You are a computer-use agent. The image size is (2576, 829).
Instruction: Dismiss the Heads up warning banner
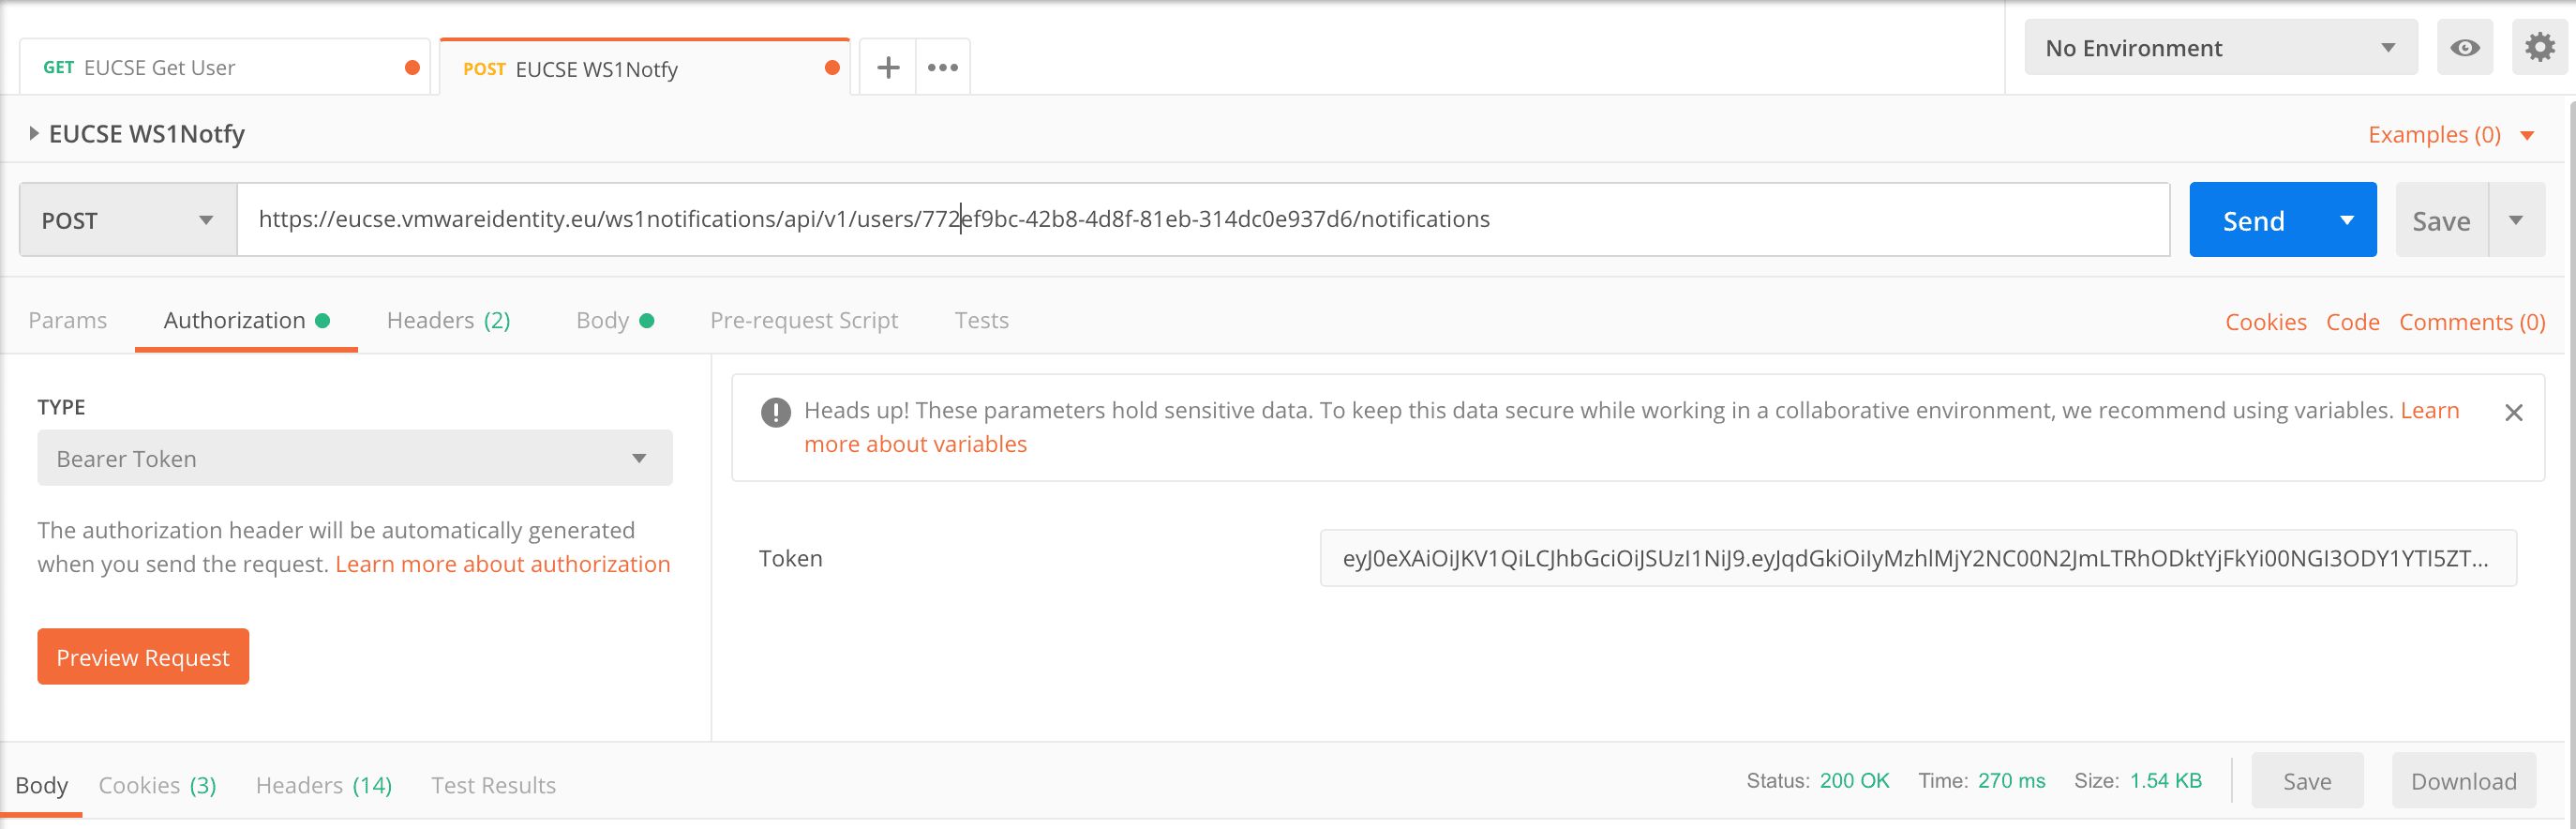click(x=2513, y=413)
